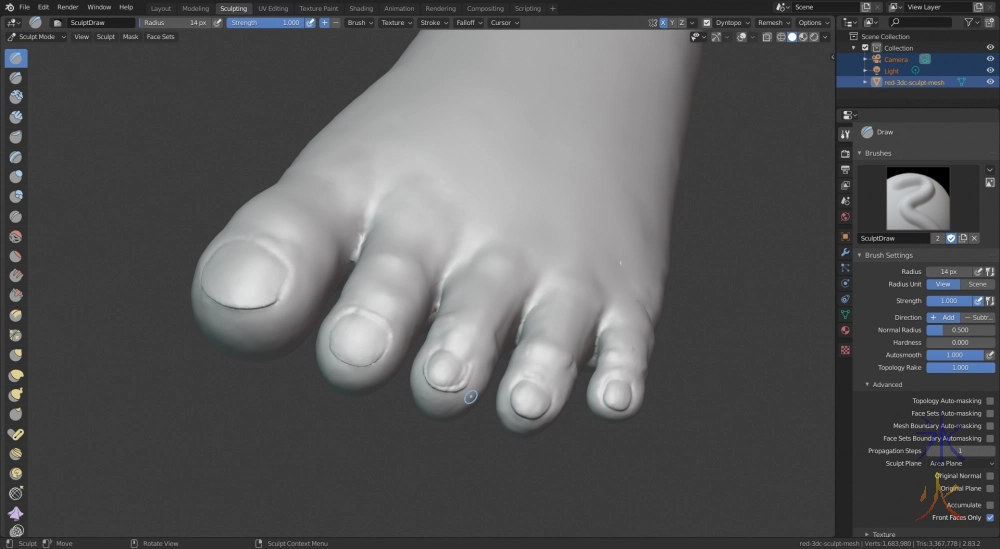Open the Face Sets menu

pos(160,37)
